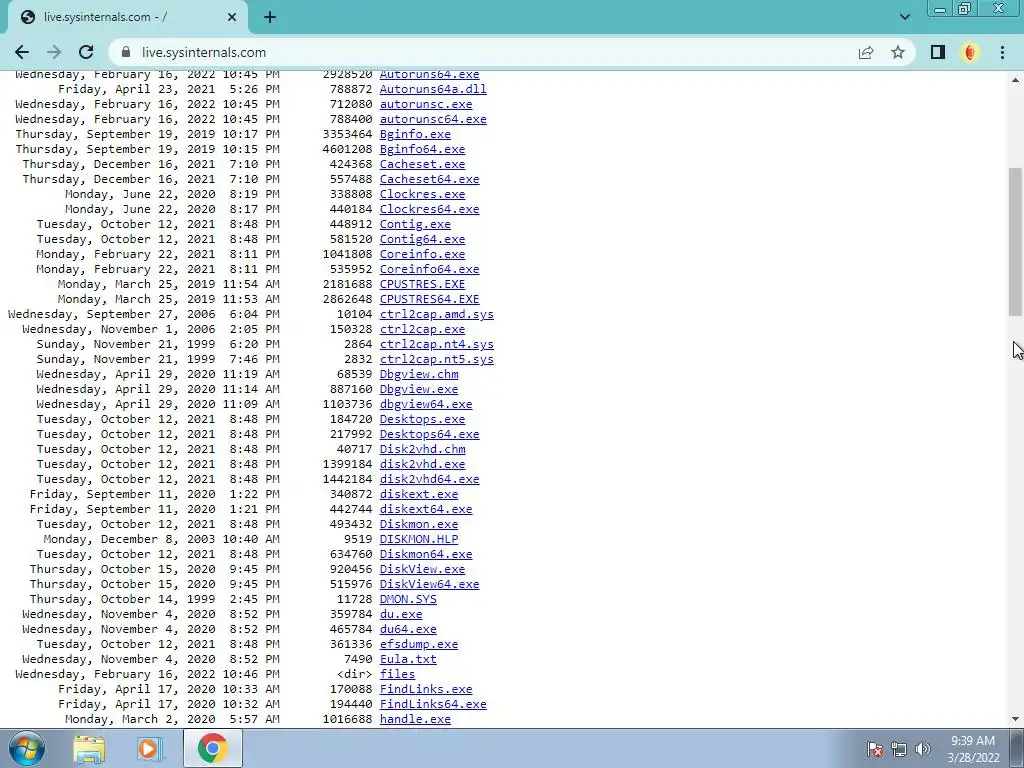The image size is (1024, 768).
Task: Bookmark this page with the star
Action: 898,52
